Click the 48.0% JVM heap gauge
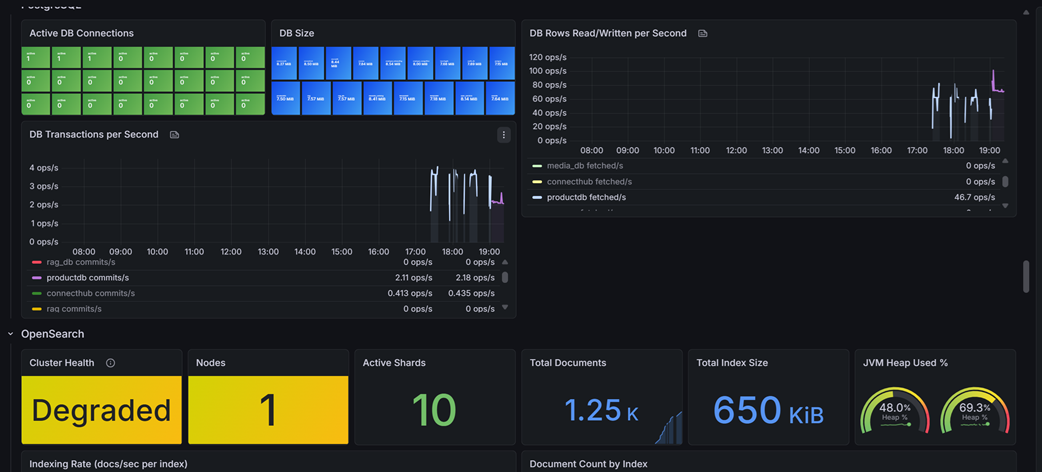 pos(895,412)
